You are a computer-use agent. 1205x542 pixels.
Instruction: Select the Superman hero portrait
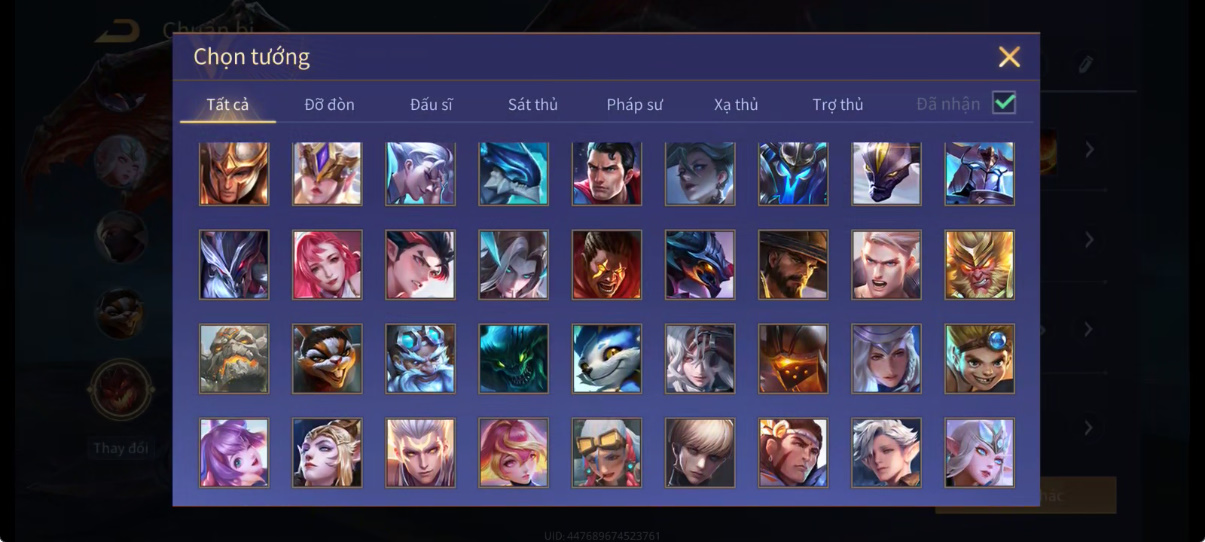point(607,173)
